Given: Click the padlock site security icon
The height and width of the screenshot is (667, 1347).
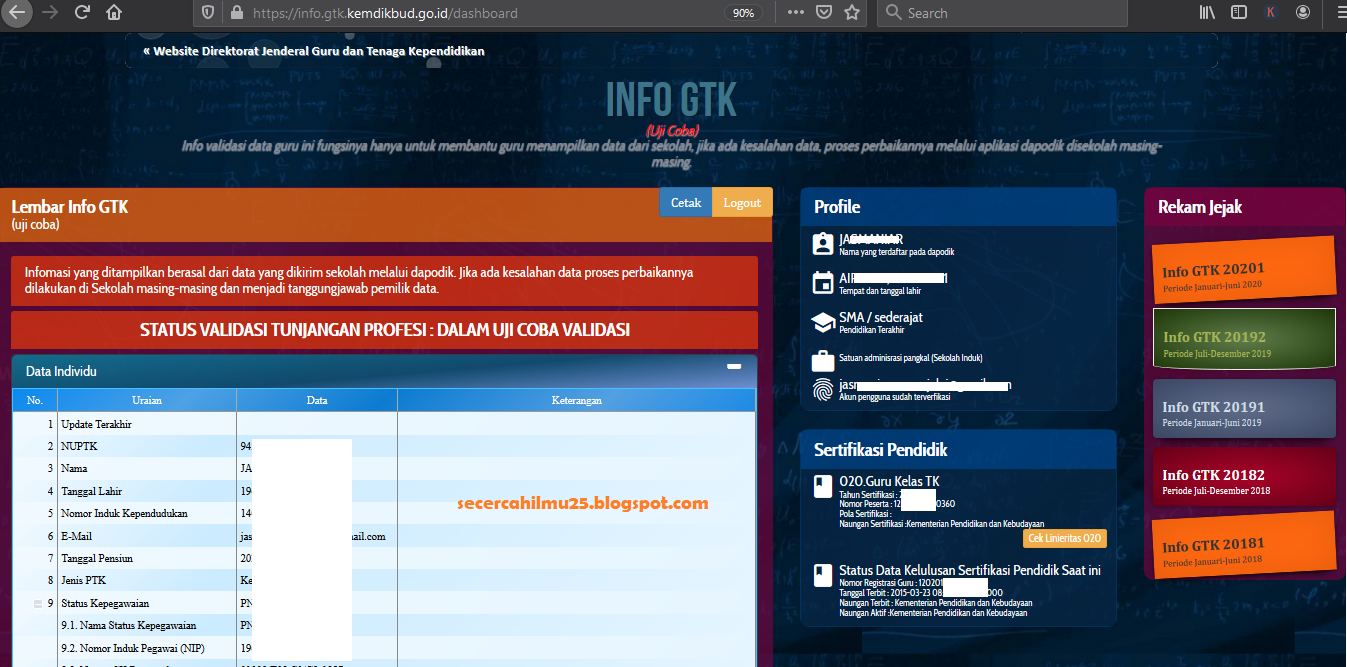Looking at the screenshot, I should click(236, 13).
